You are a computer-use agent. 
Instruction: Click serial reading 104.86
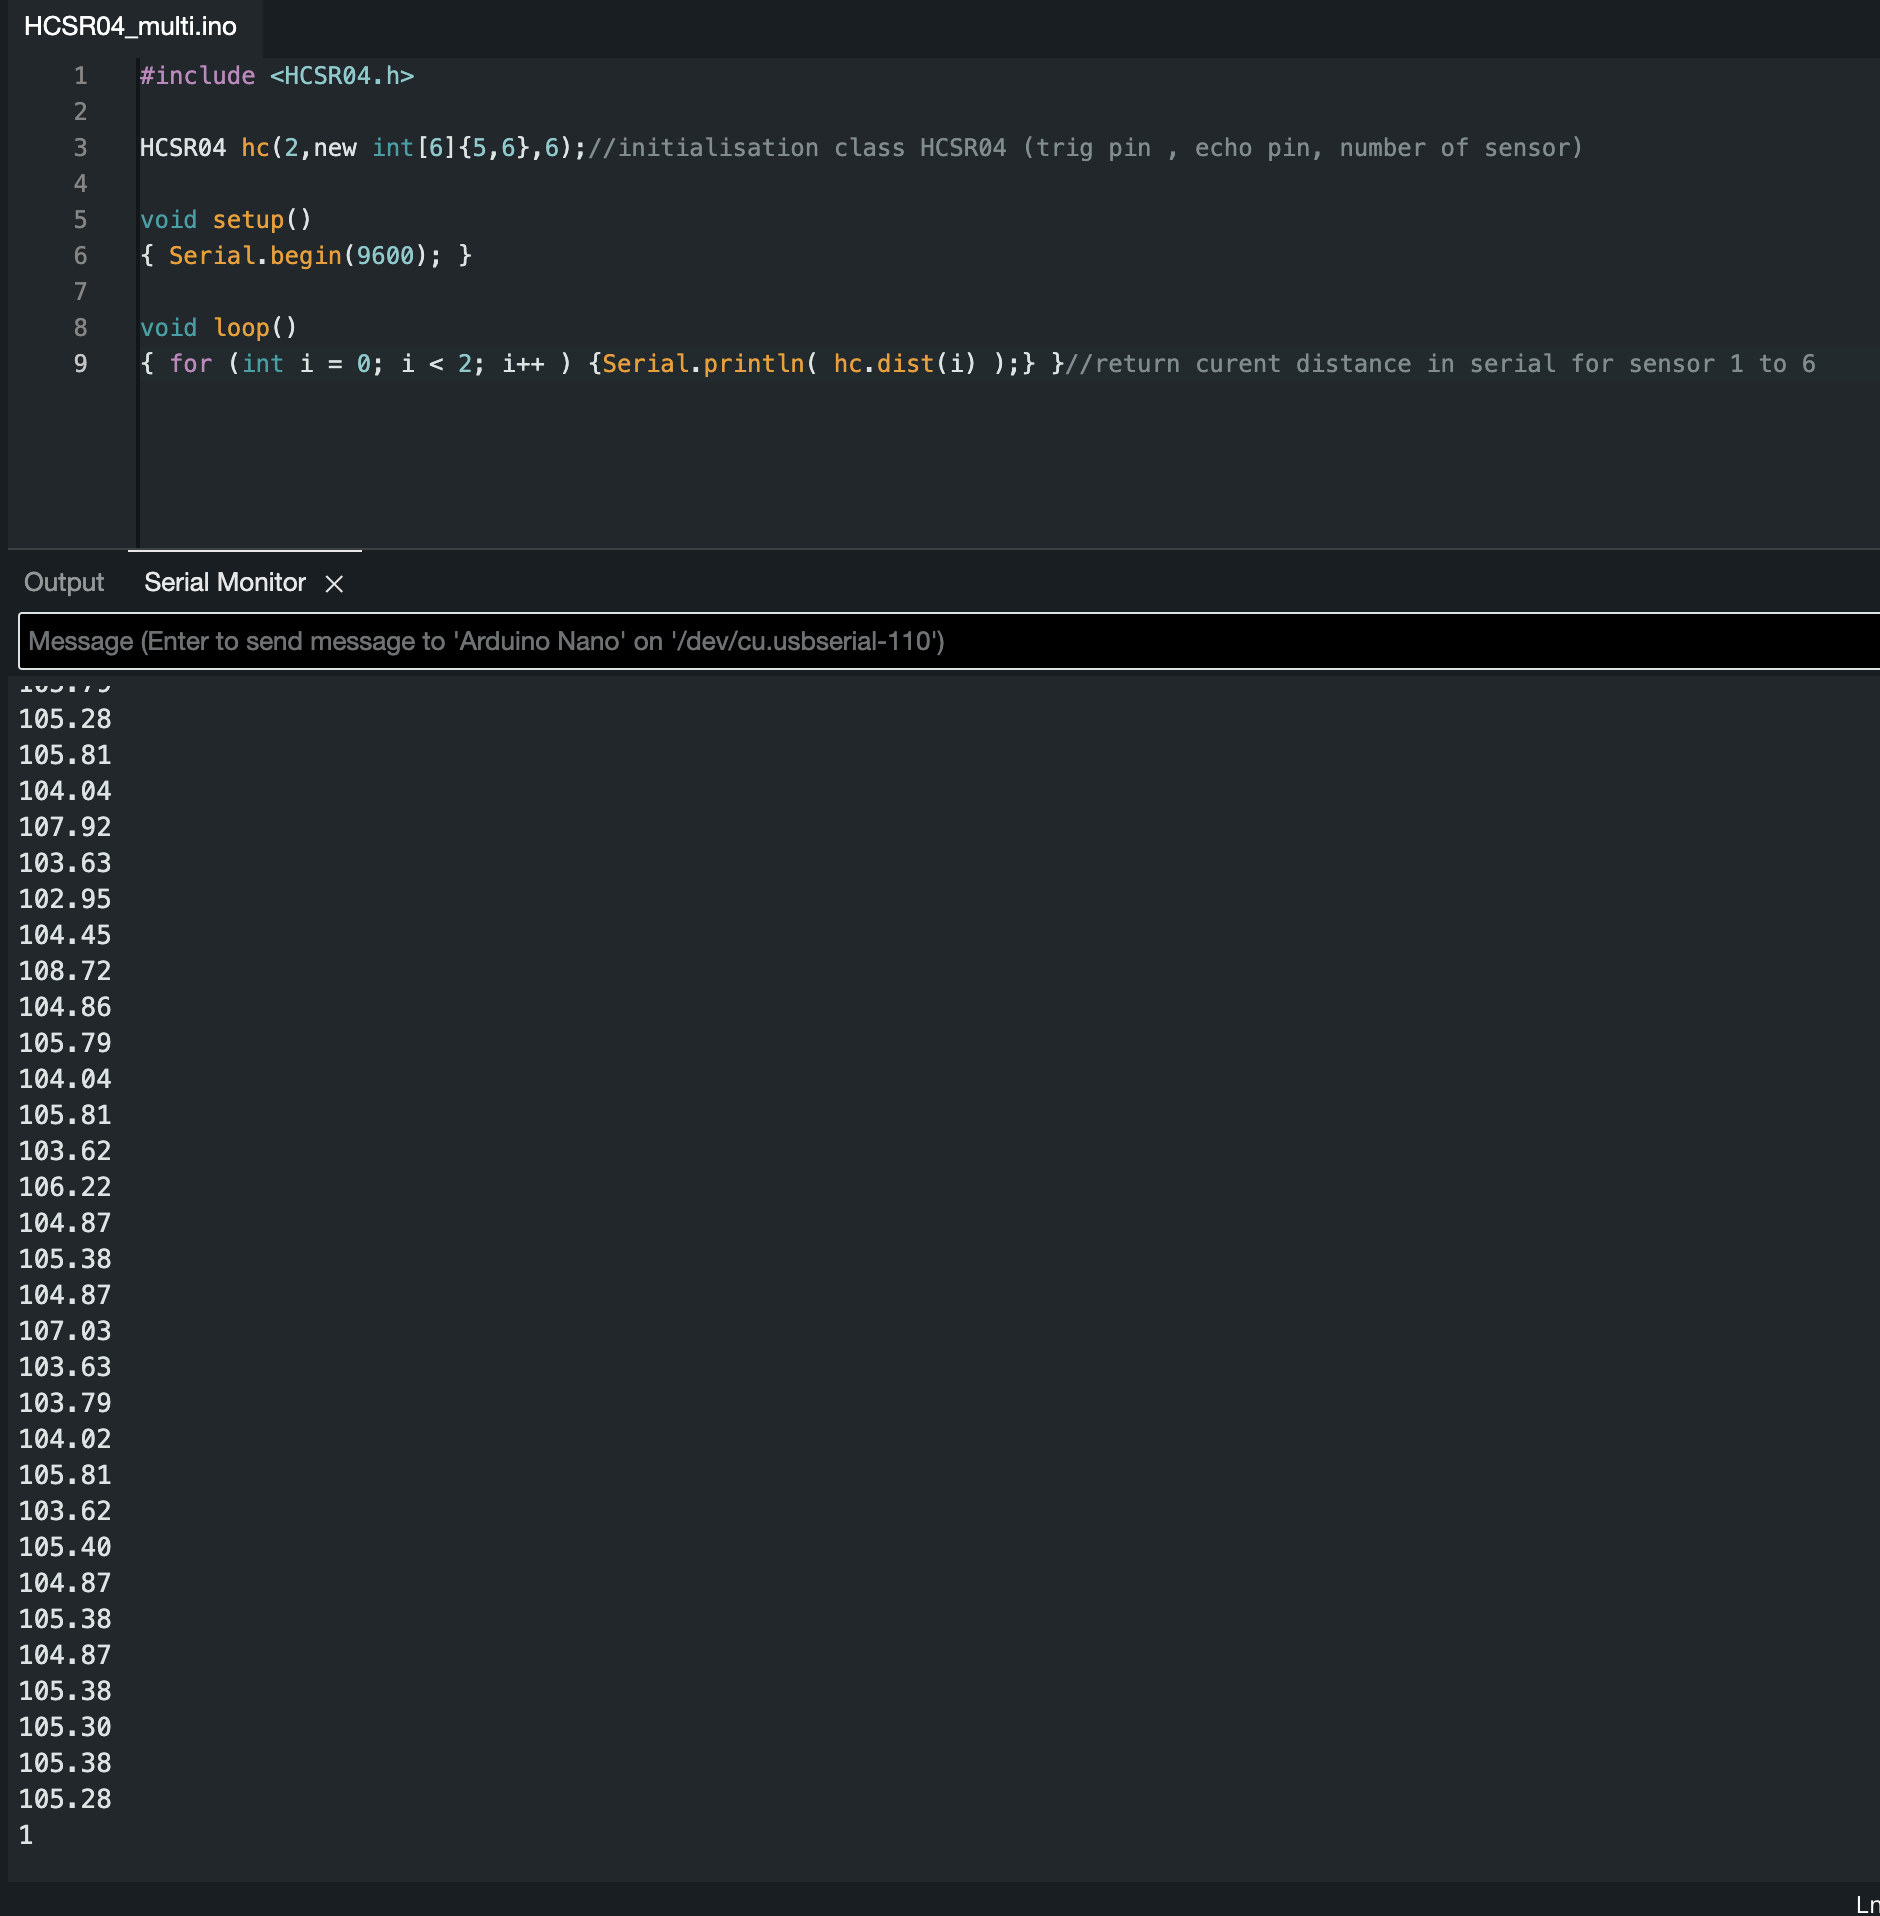pyautogui.click(x=65, y=1007)
